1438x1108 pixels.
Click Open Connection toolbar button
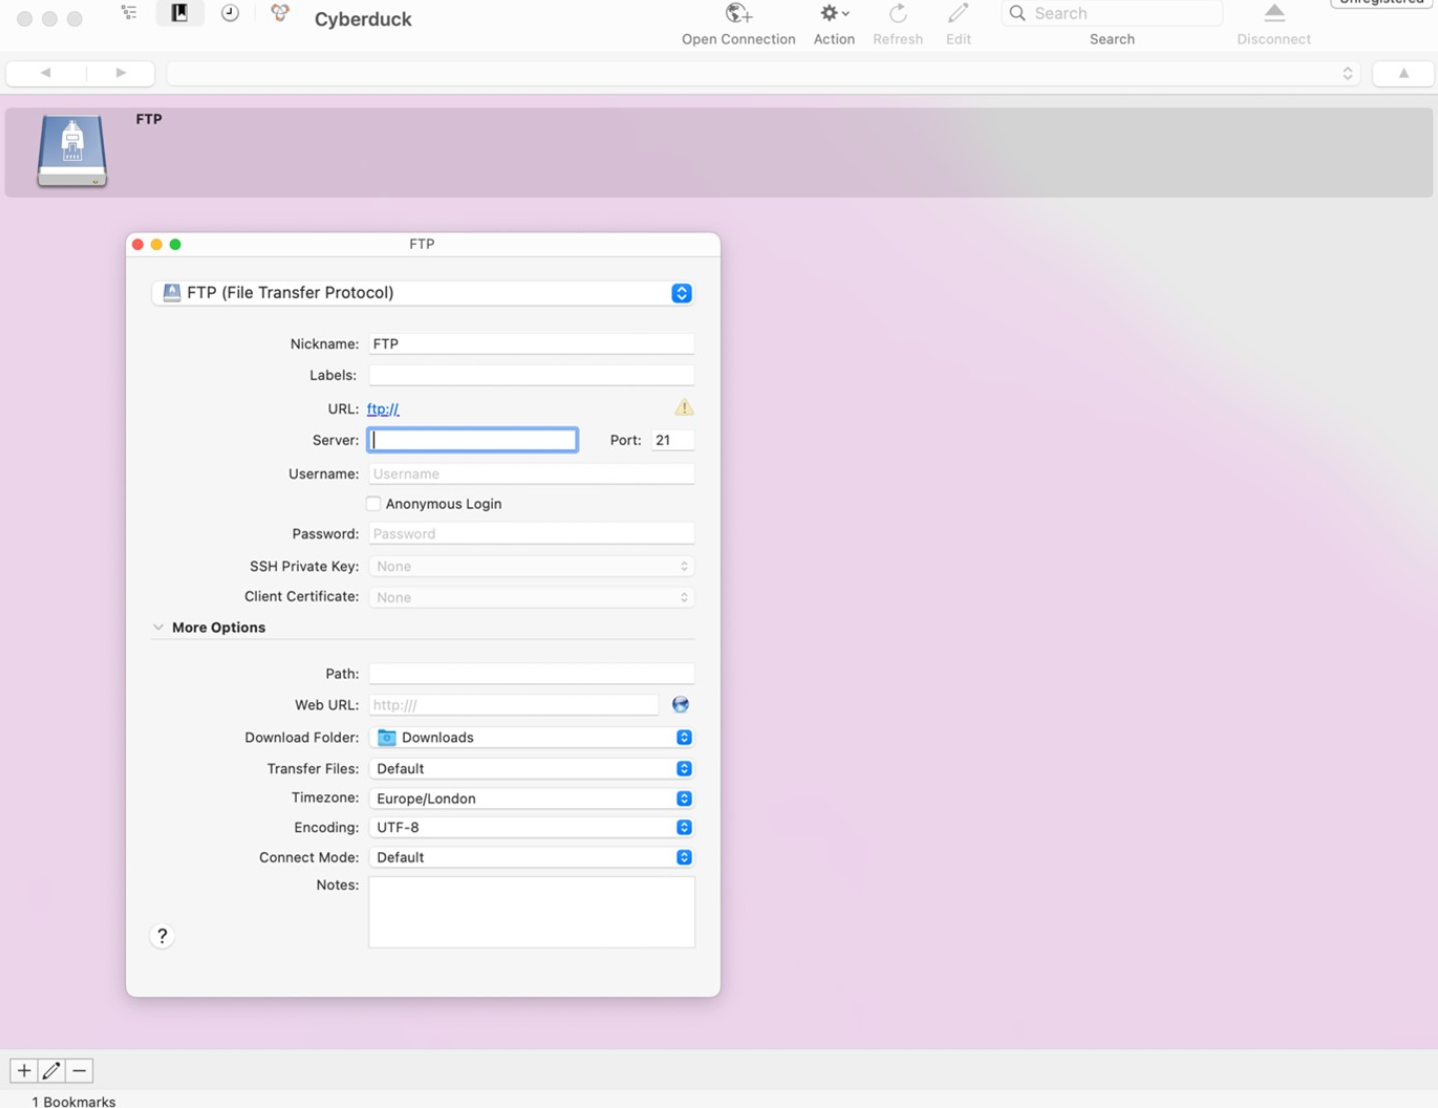coord(739,25)
